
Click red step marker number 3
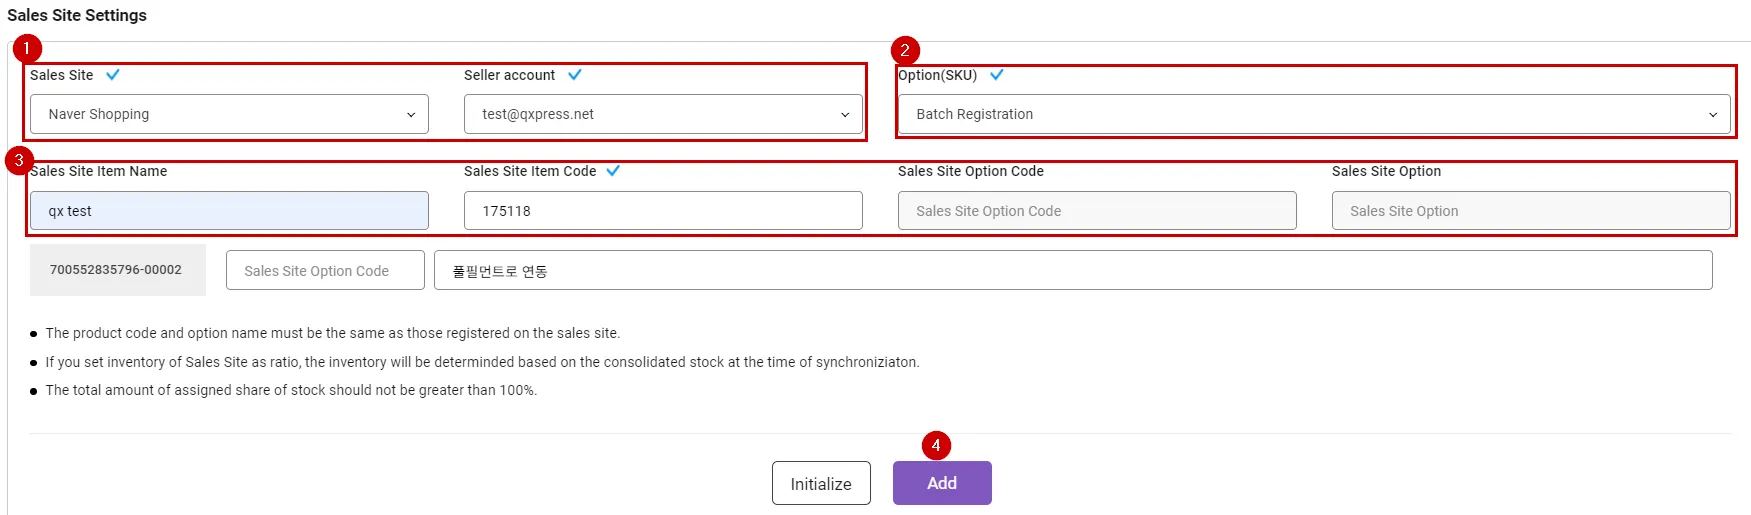tap(19, 160)
